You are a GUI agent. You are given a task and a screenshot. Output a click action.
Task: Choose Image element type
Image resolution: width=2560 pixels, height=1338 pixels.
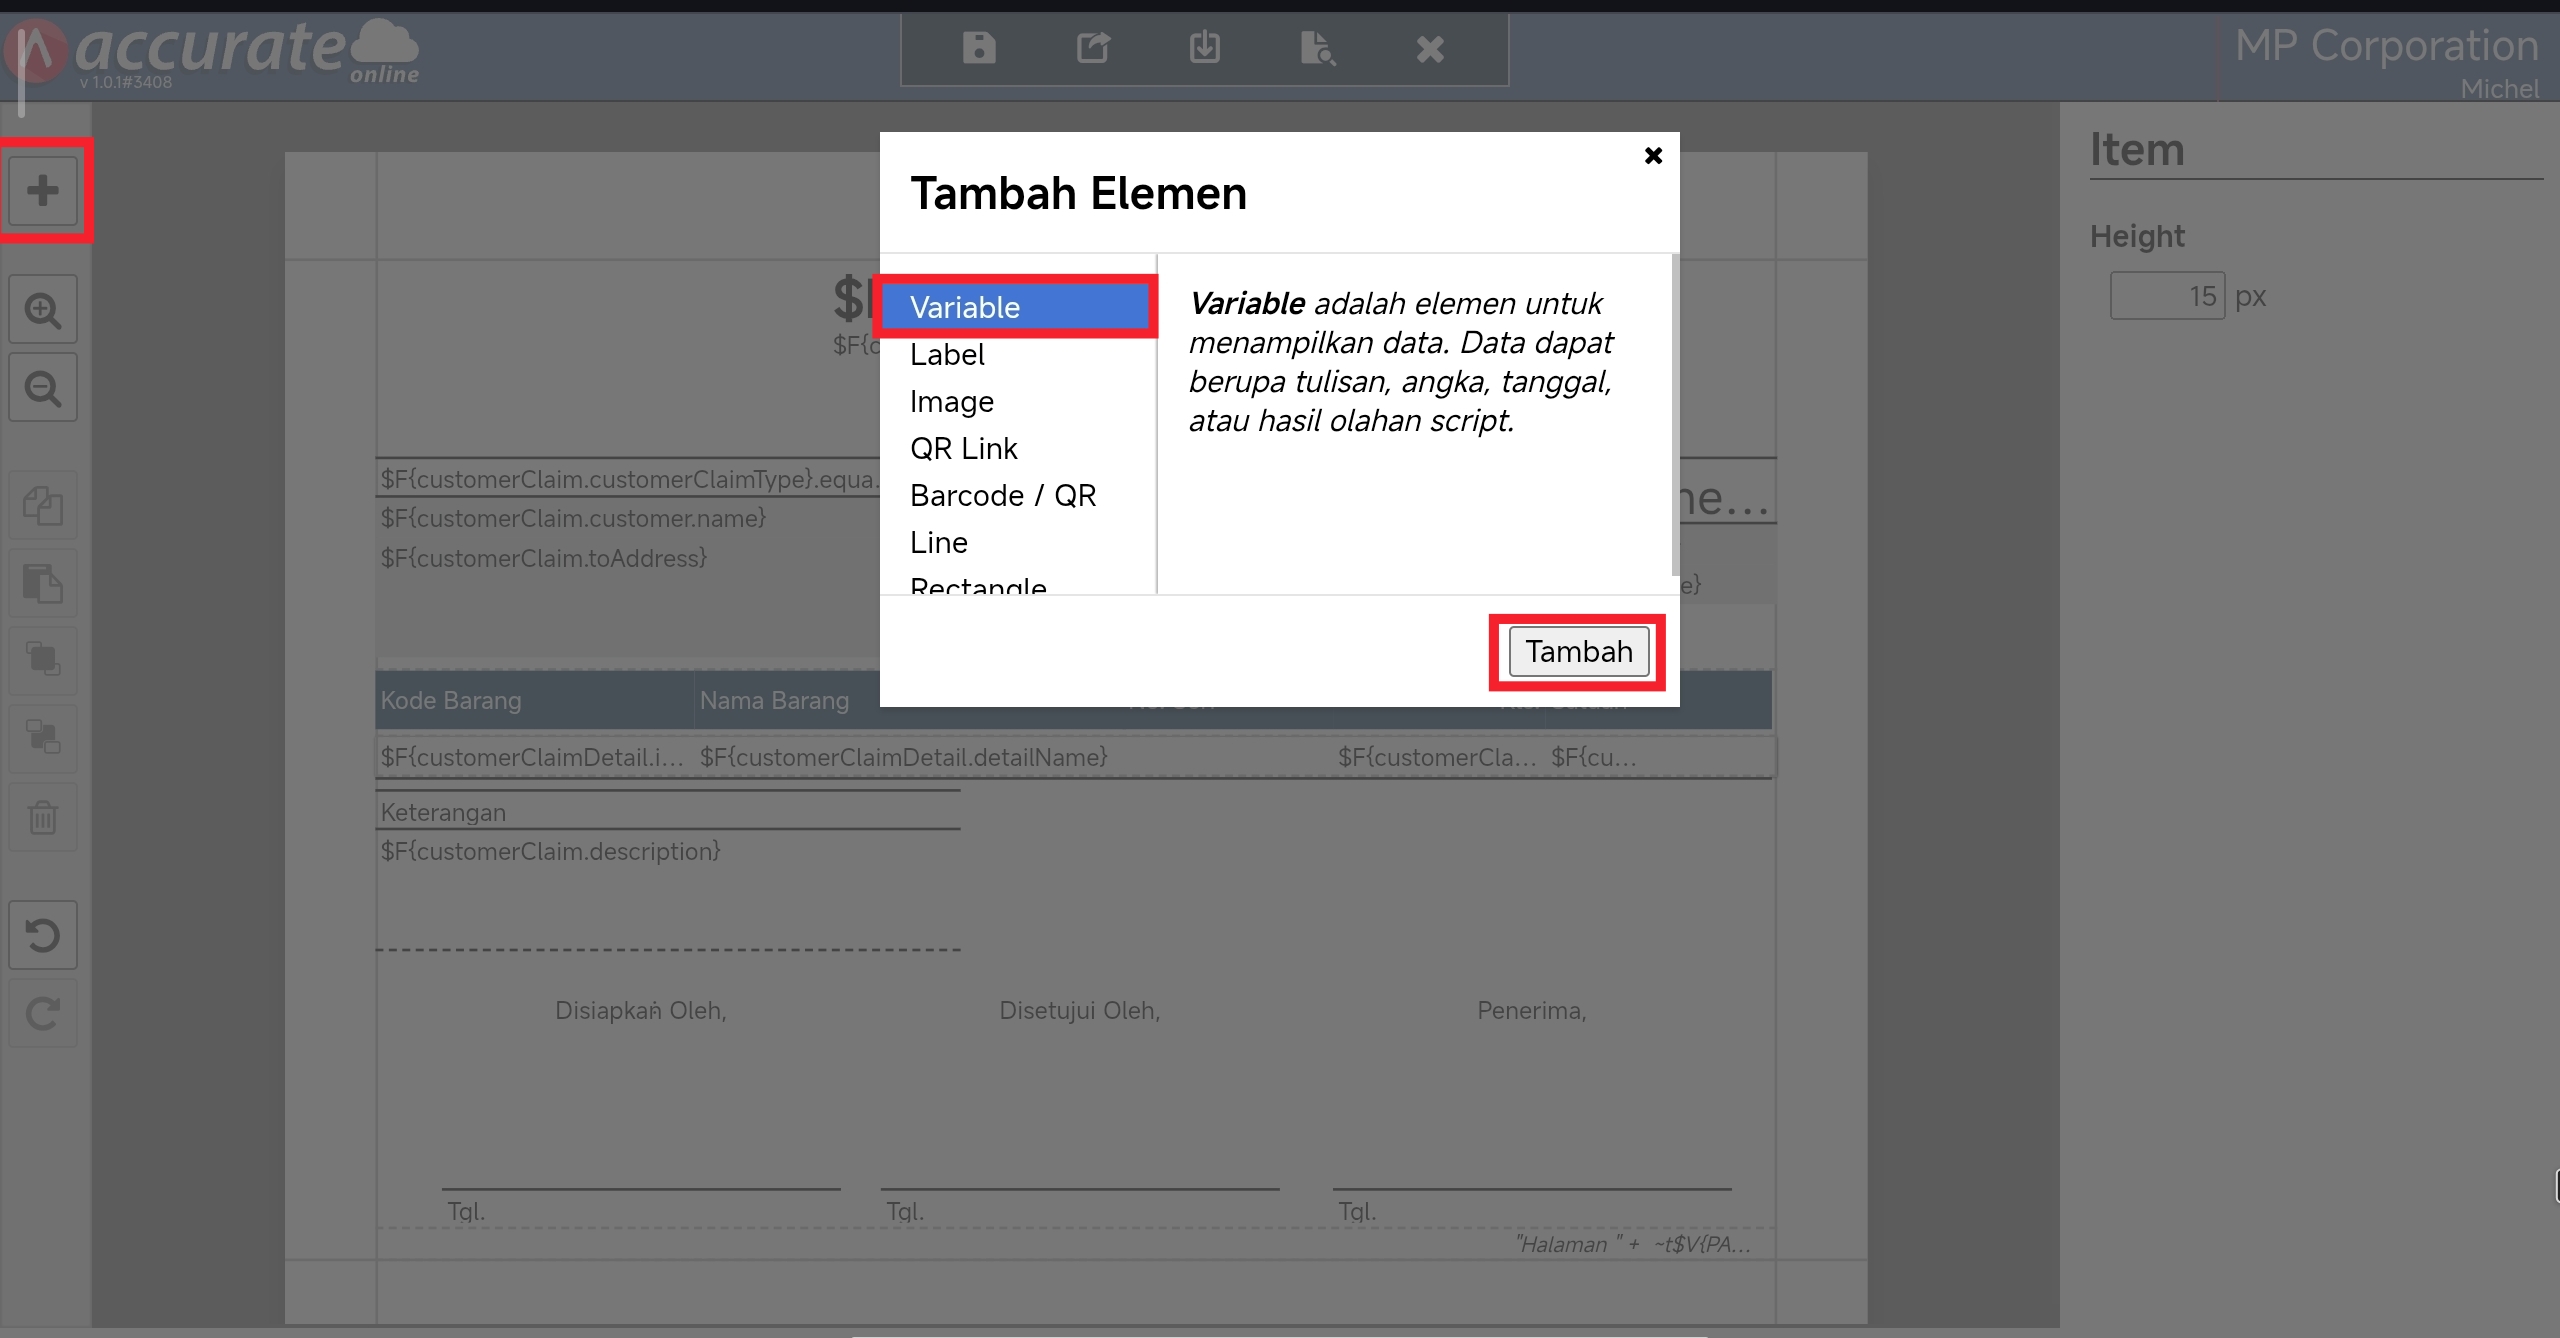click(x=951, y=401)
